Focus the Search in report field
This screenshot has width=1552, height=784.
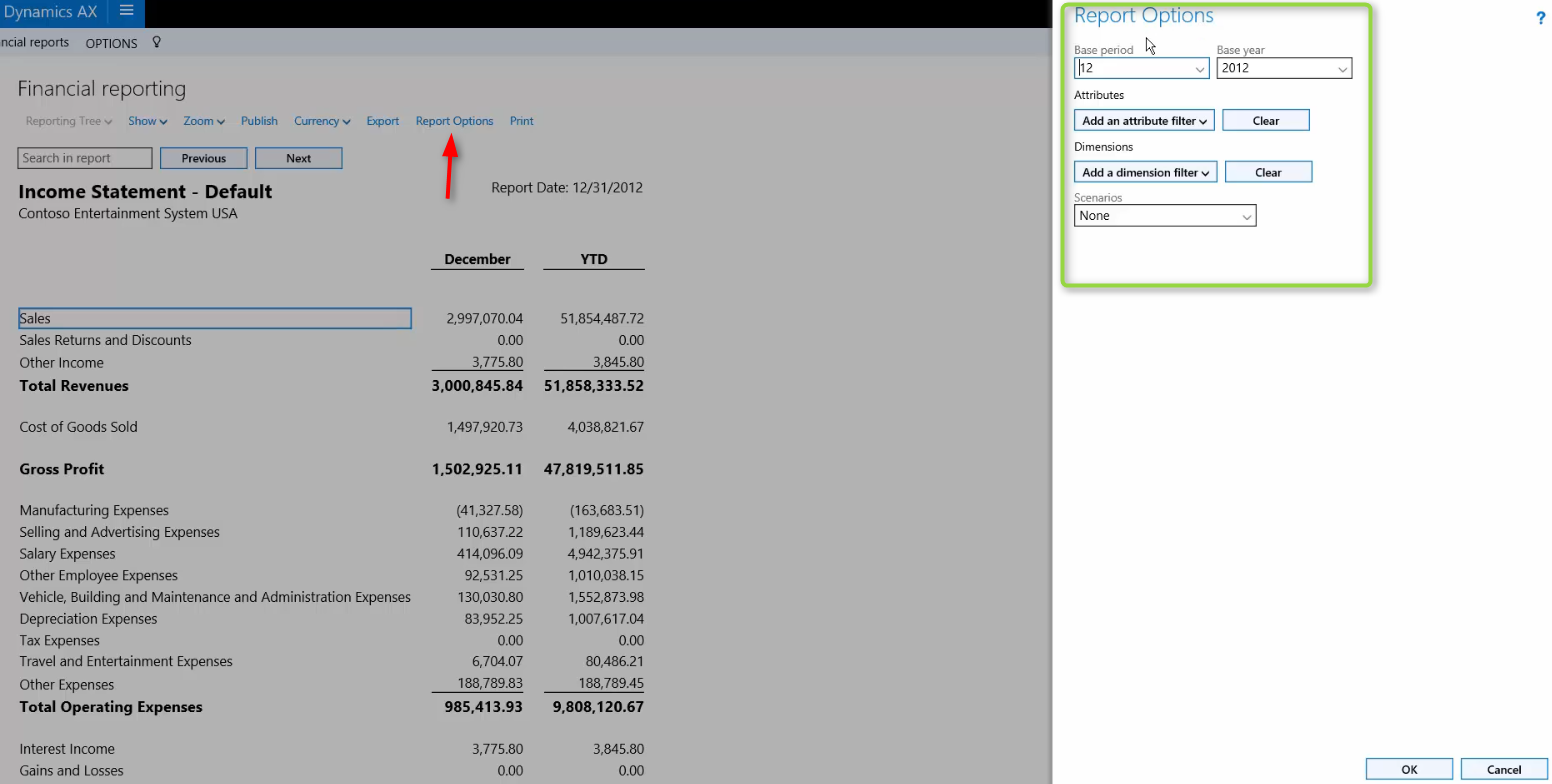point(85,158)
